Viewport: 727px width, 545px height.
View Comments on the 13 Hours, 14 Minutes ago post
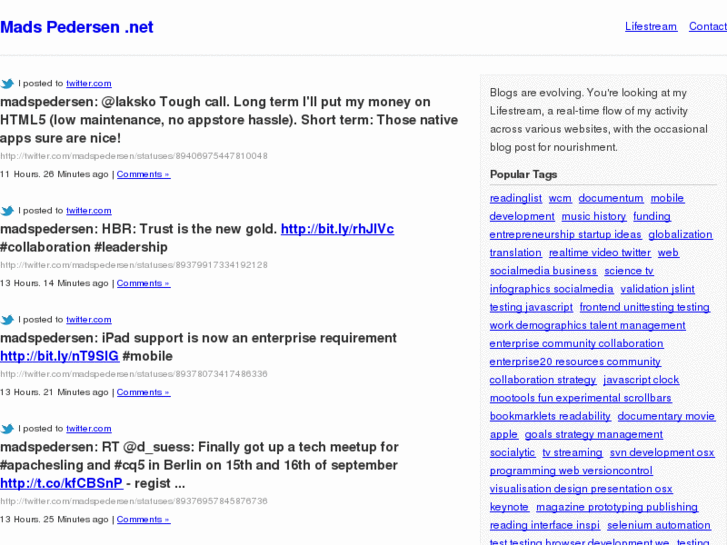coord(143,283)
